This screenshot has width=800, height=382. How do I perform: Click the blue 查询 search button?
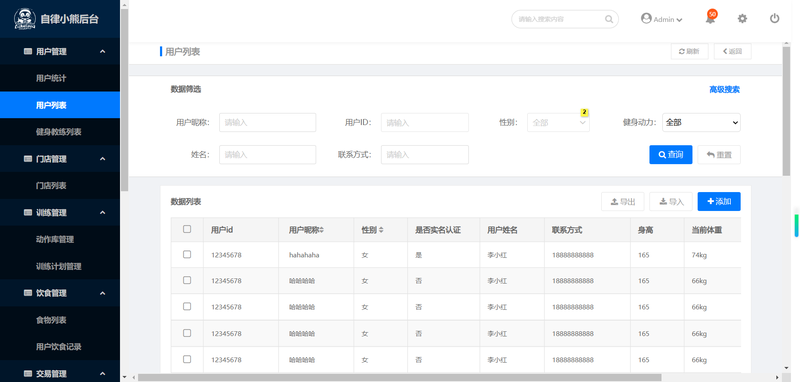coord(670,155)
